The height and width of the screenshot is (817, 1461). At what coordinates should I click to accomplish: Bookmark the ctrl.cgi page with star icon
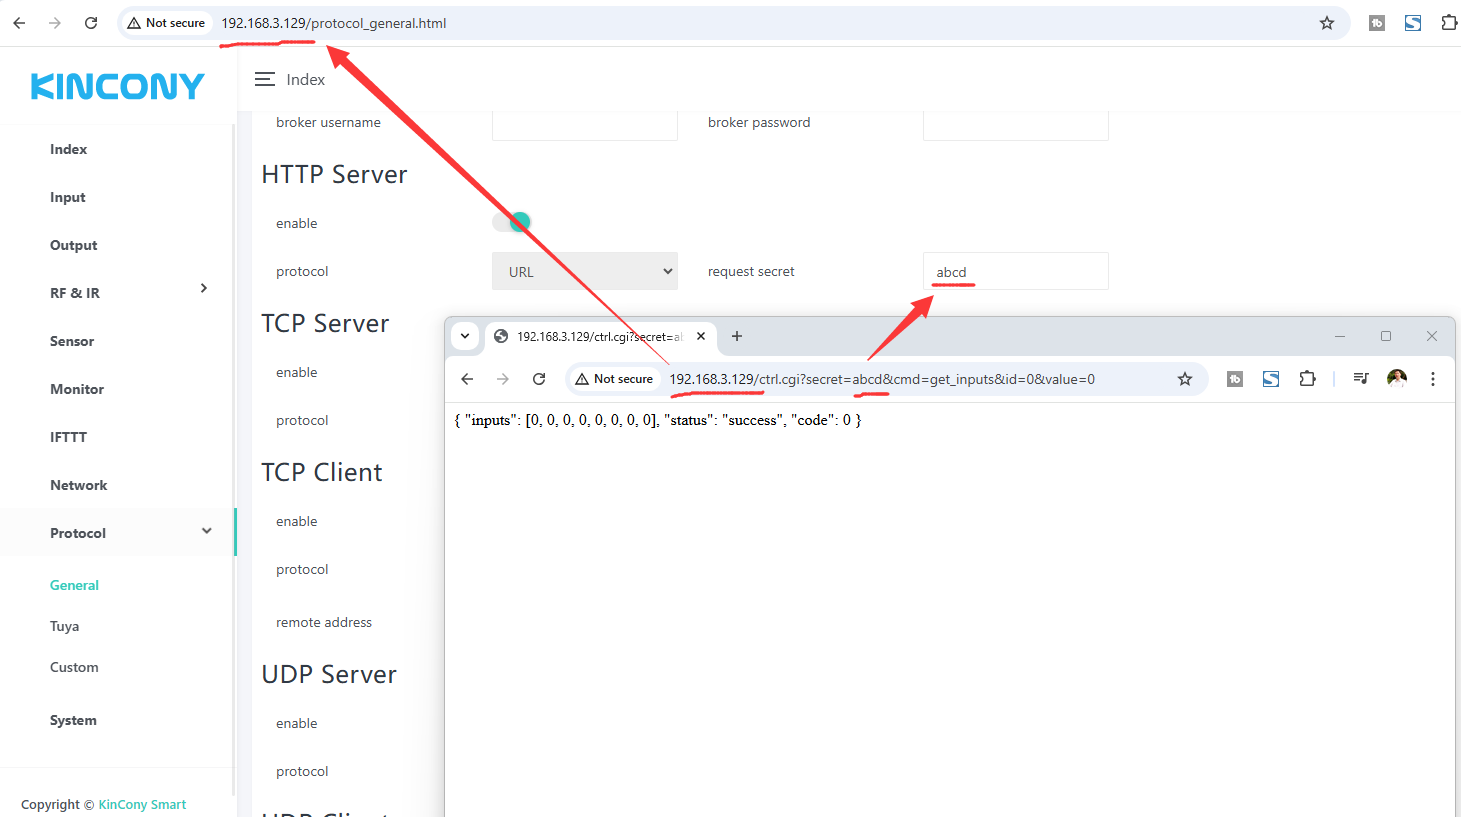1185,379
